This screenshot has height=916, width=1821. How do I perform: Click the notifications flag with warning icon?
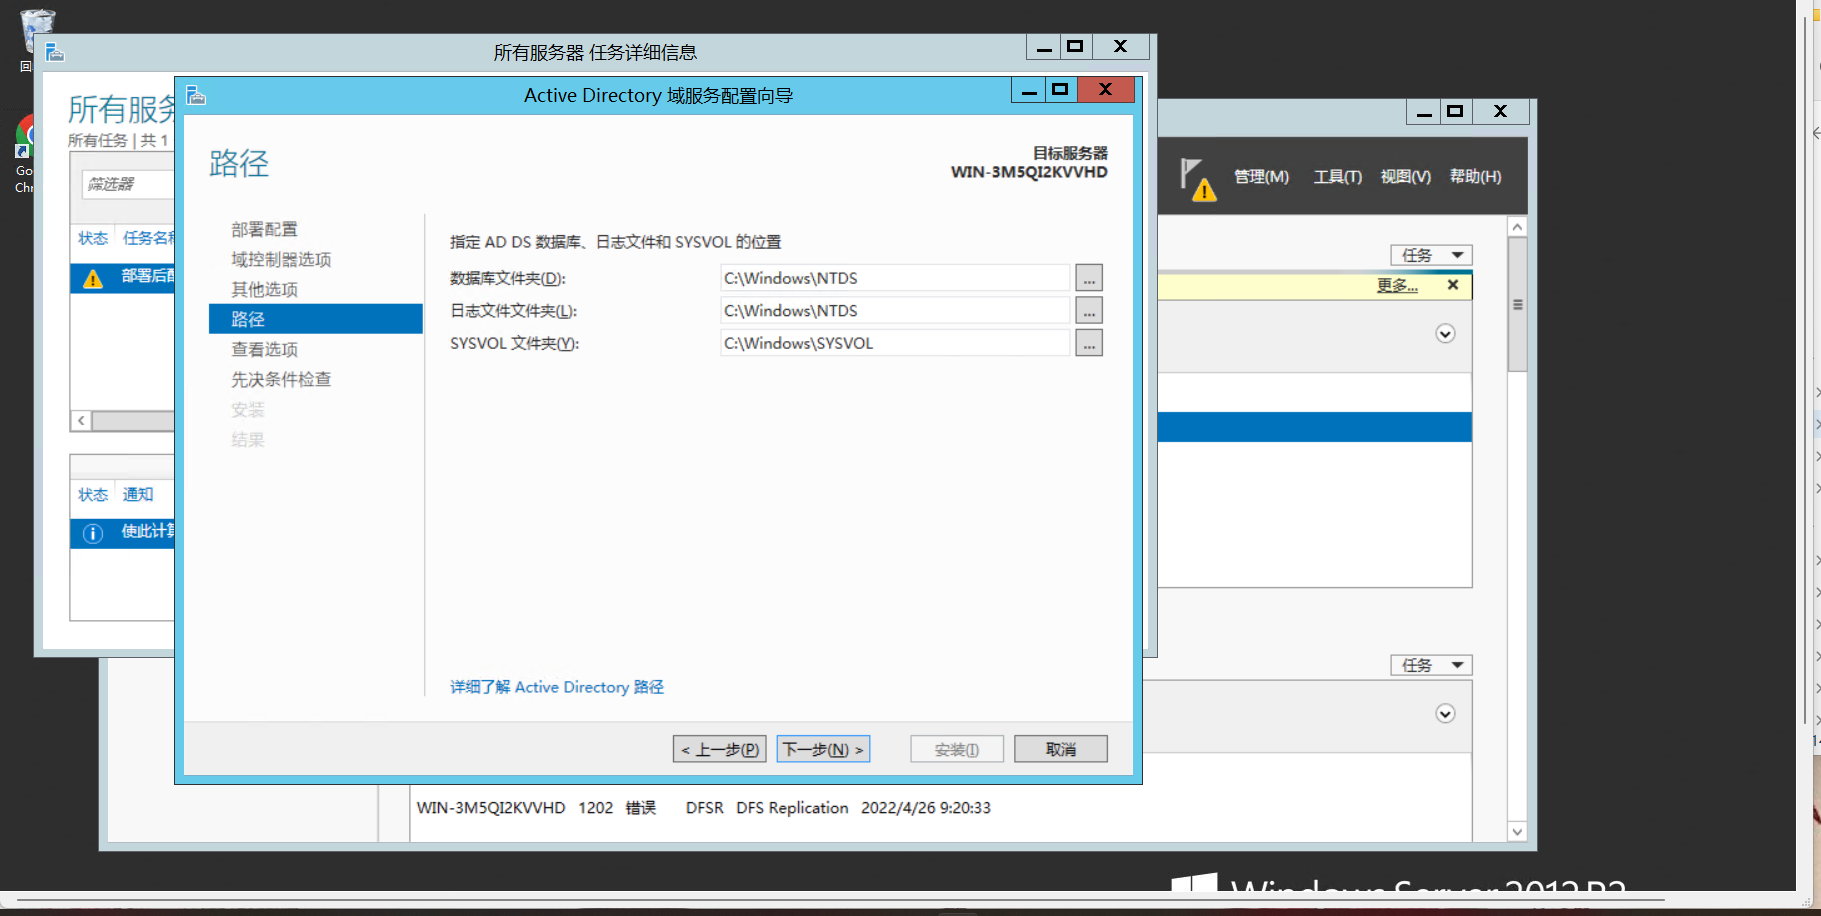[x=1197, y=179]
